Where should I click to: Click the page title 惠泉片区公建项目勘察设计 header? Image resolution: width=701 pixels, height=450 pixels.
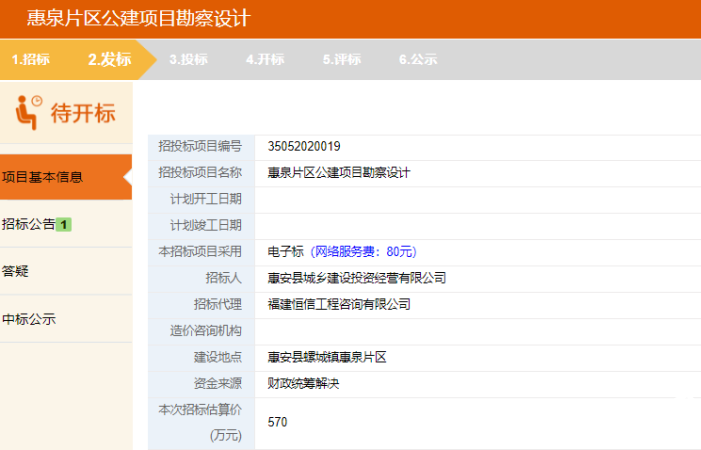[x=138, y=18]
